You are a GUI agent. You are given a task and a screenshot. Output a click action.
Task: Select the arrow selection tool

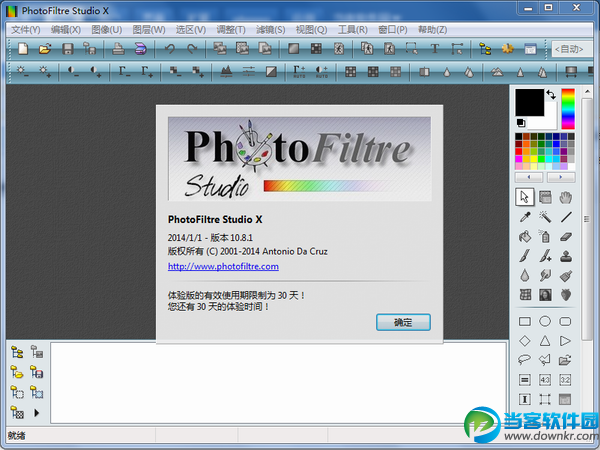(x=525, y=197)
